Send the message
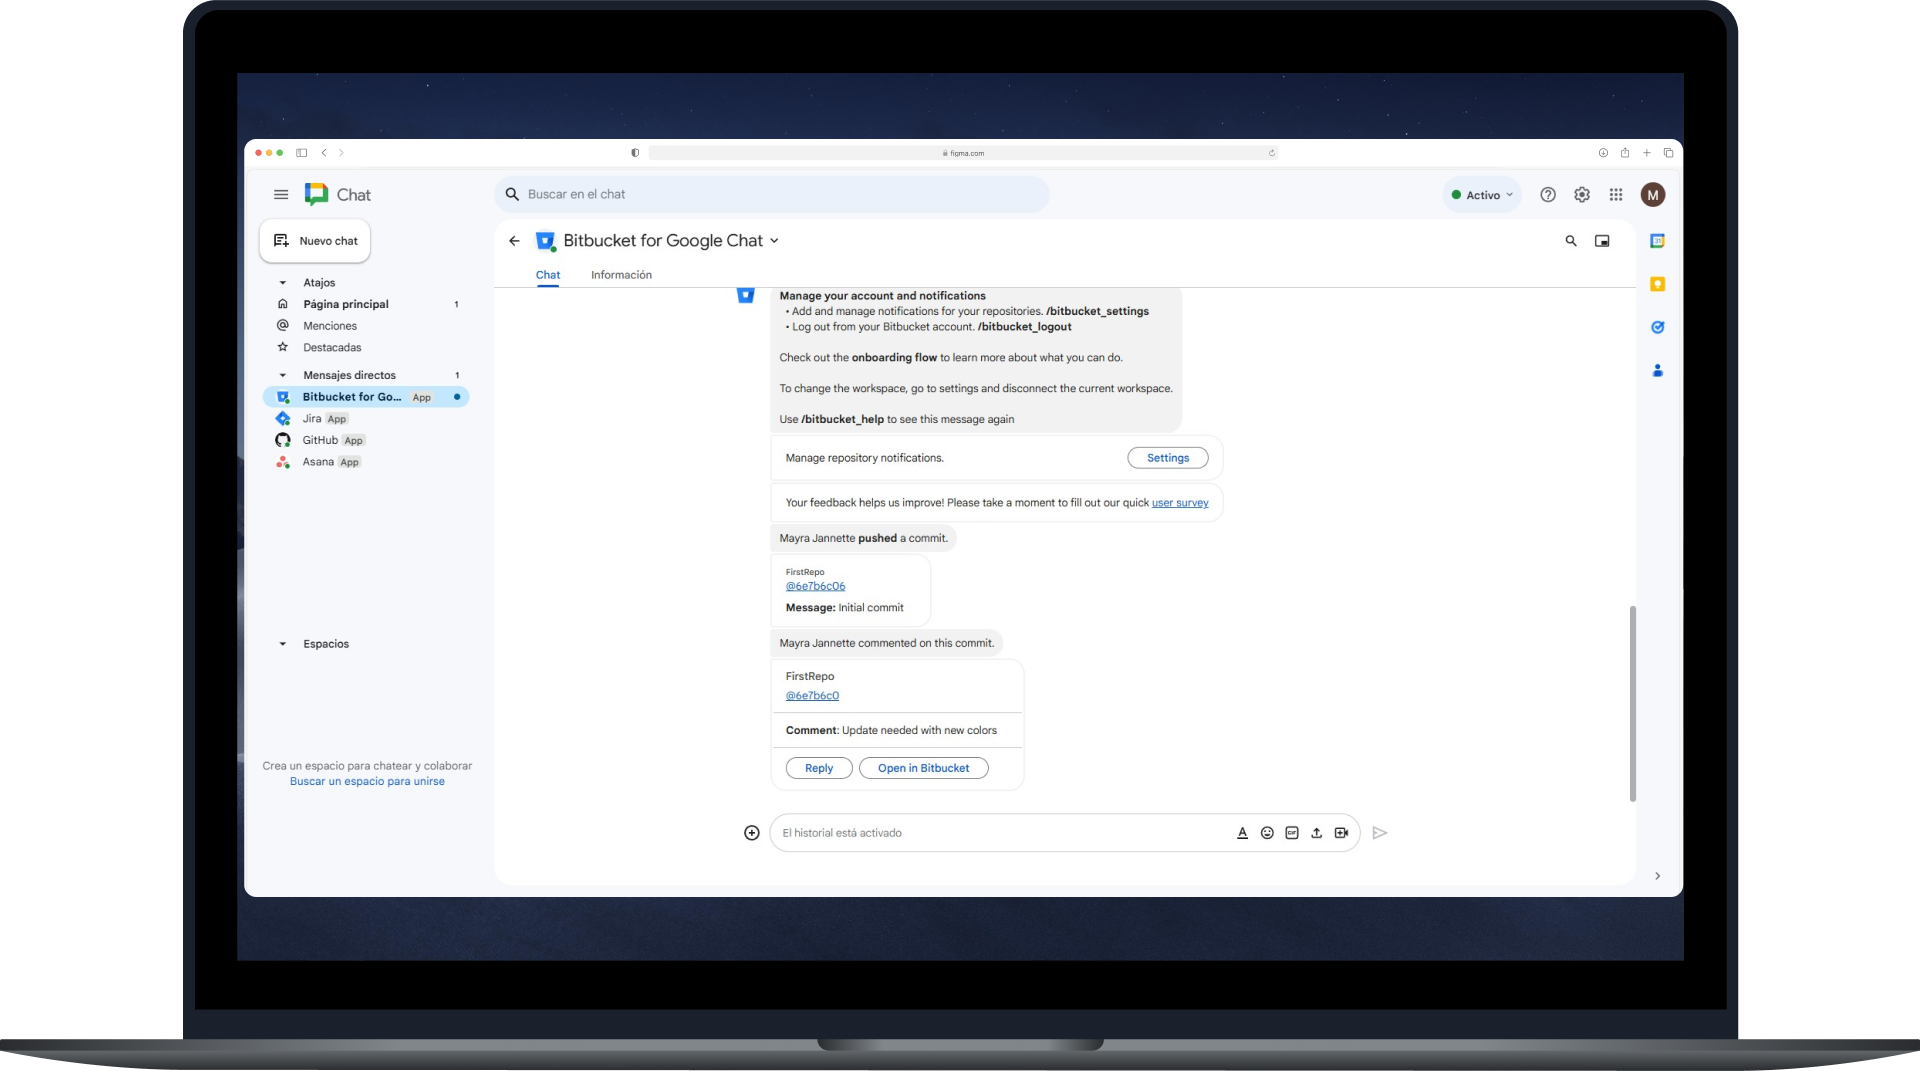 click(1380, 833)
